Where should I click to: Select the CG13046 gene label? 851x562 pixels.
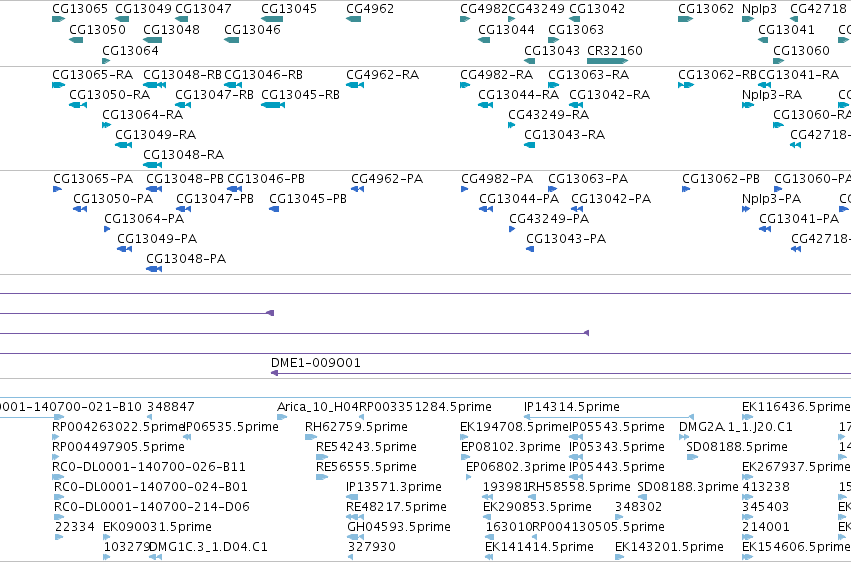click(252, 29)
